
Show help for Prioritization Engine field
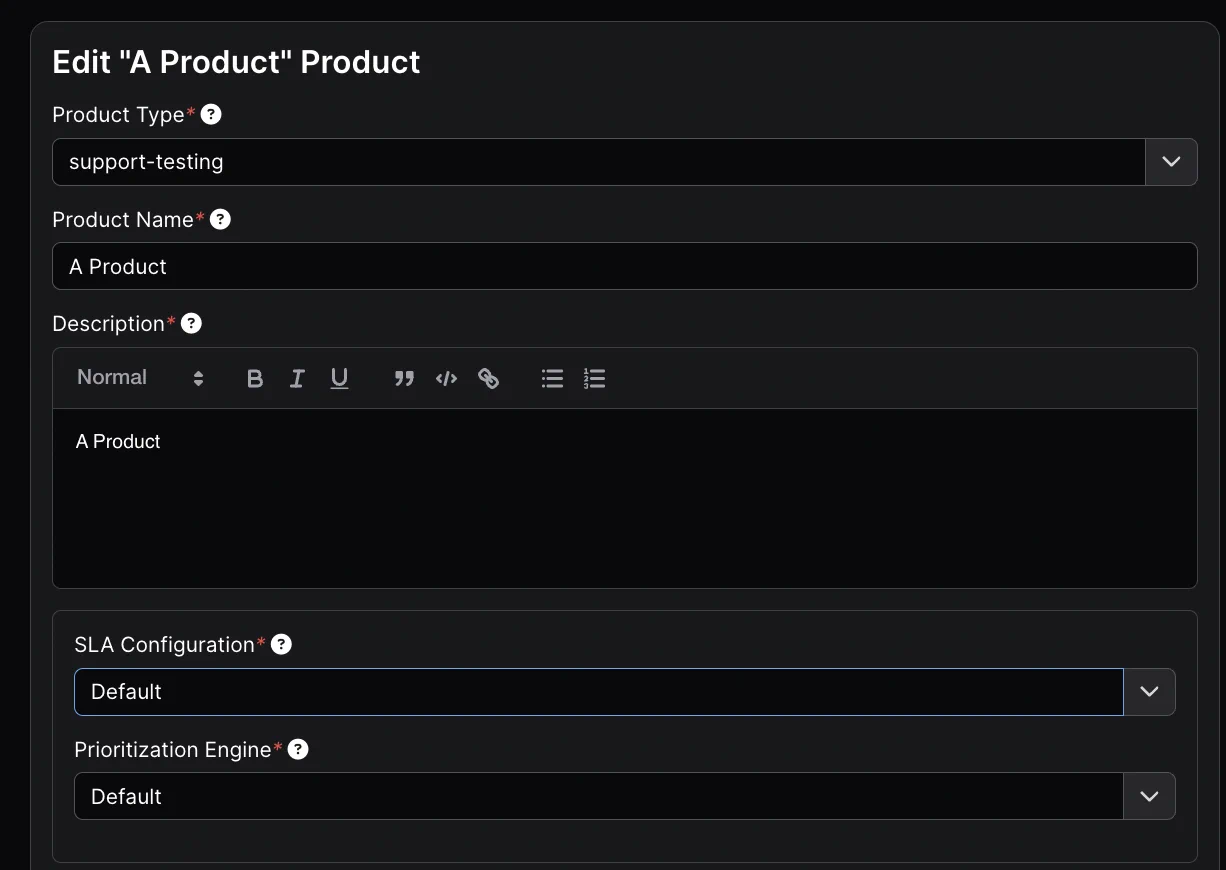tap(298, 749)
